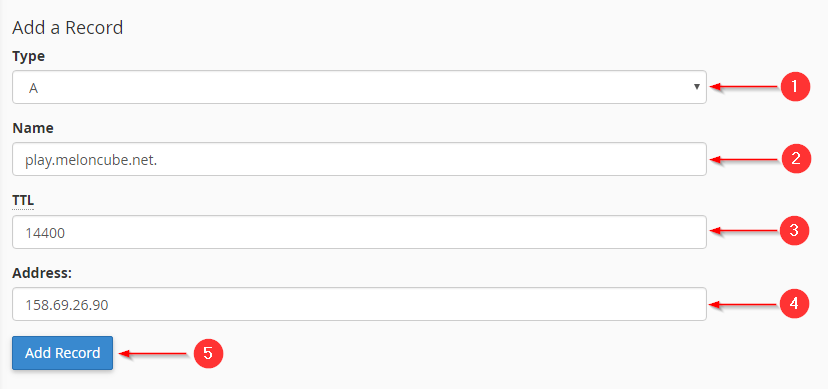Click the bold 'Name' label
This screenshot has width=828, height=389.
[x=33, y=128]
